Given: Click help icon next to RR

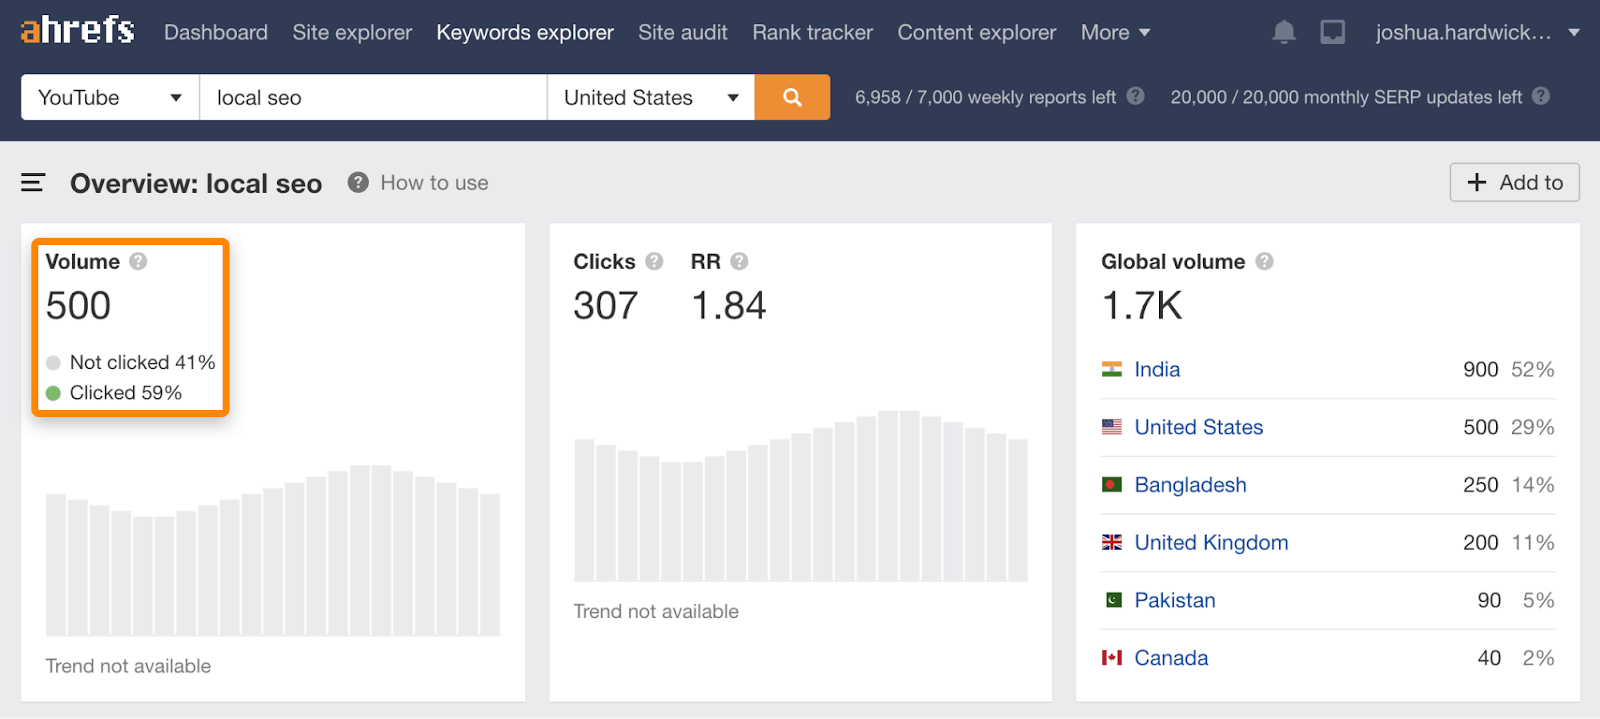Looking at the screenshot, I should click(x=739, y=261).
